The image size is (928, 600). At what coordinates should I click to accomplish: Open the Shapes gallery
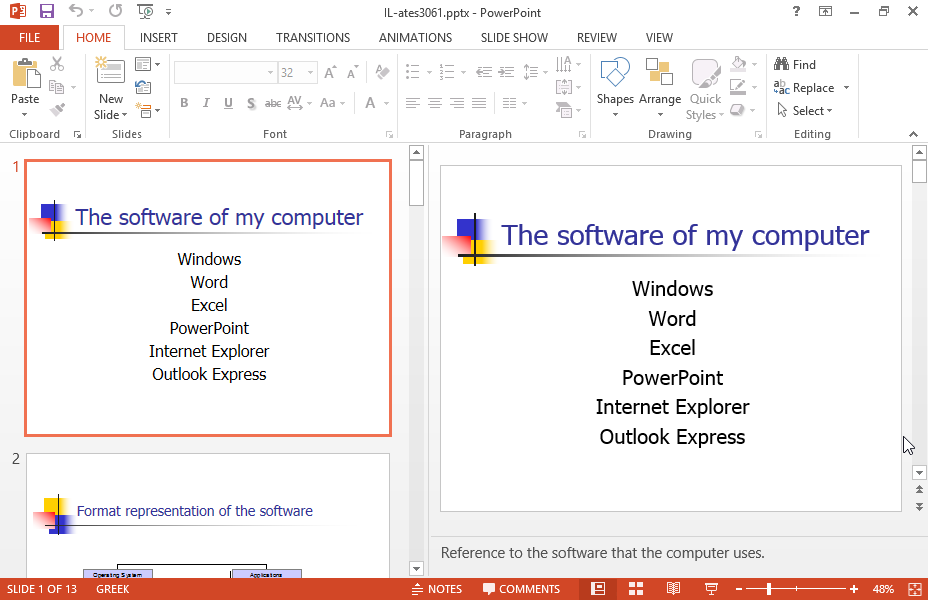pos(615,88)
